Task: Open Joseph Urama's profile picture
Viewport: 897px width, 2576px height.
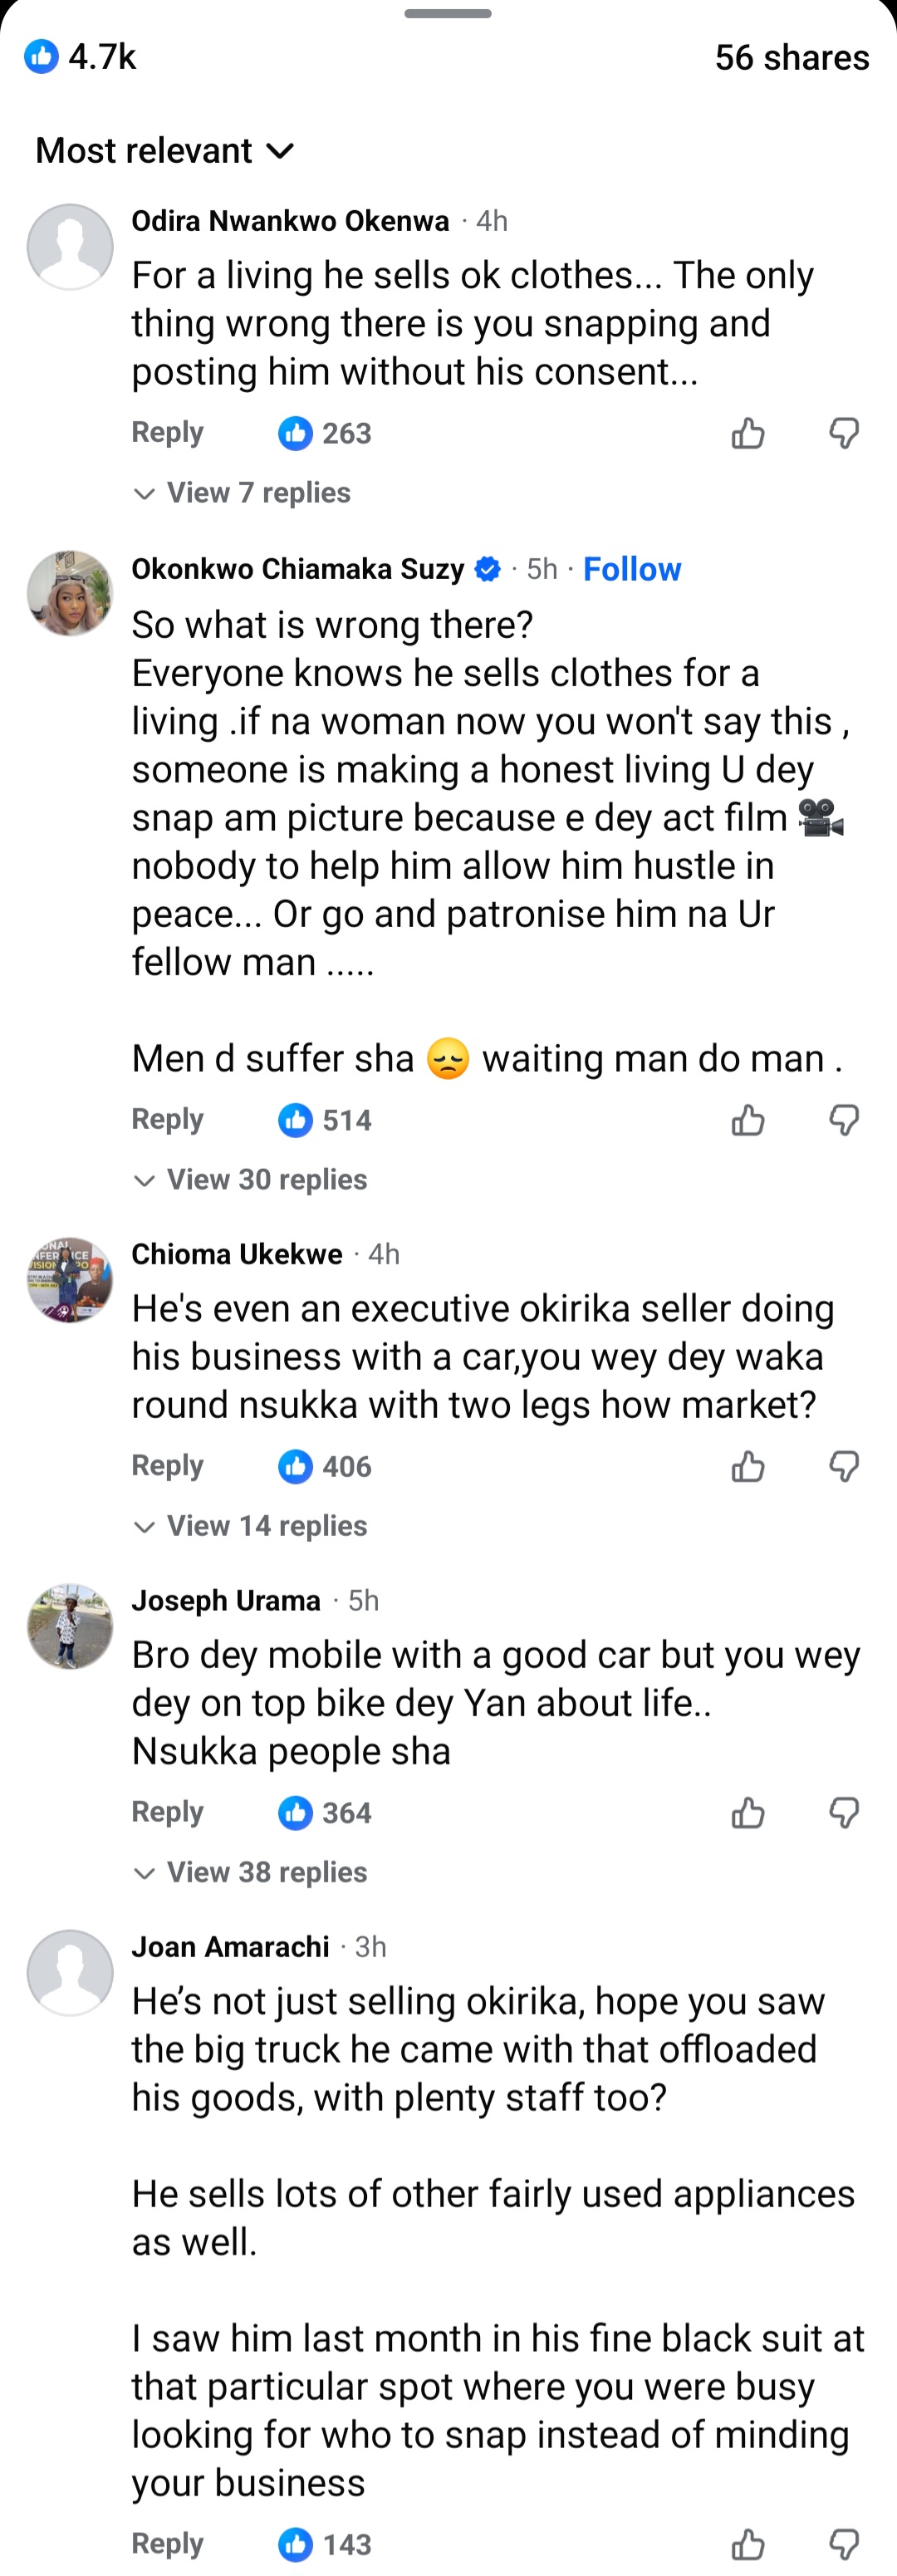Action: click(x=69, y=1625)
